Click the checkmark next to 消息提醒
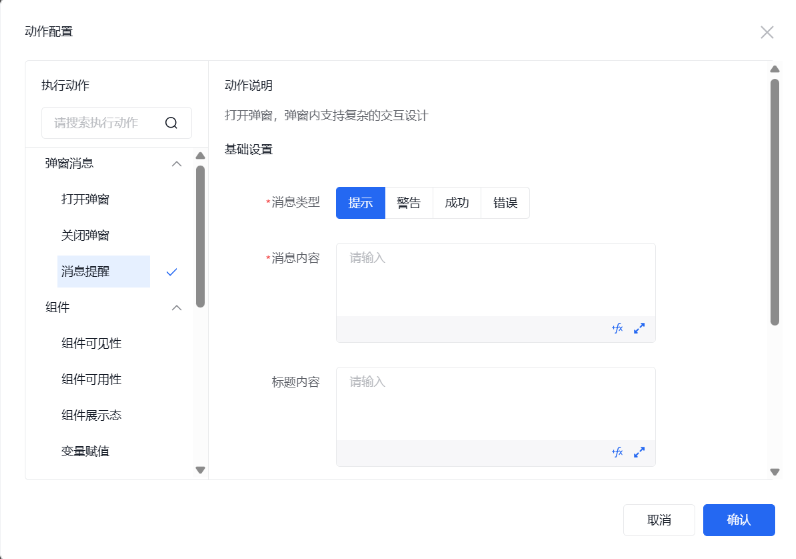This screenshot has height=559, width=796. (172, 272)
